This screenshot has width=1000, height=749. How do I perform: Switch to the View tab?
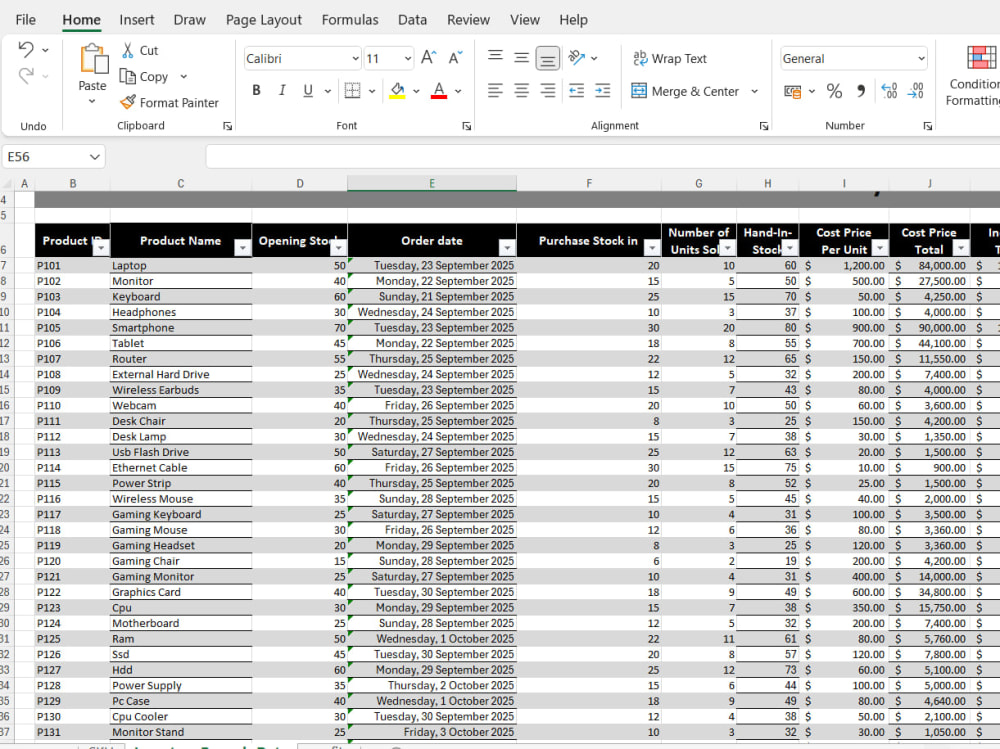tap(524, 20)
